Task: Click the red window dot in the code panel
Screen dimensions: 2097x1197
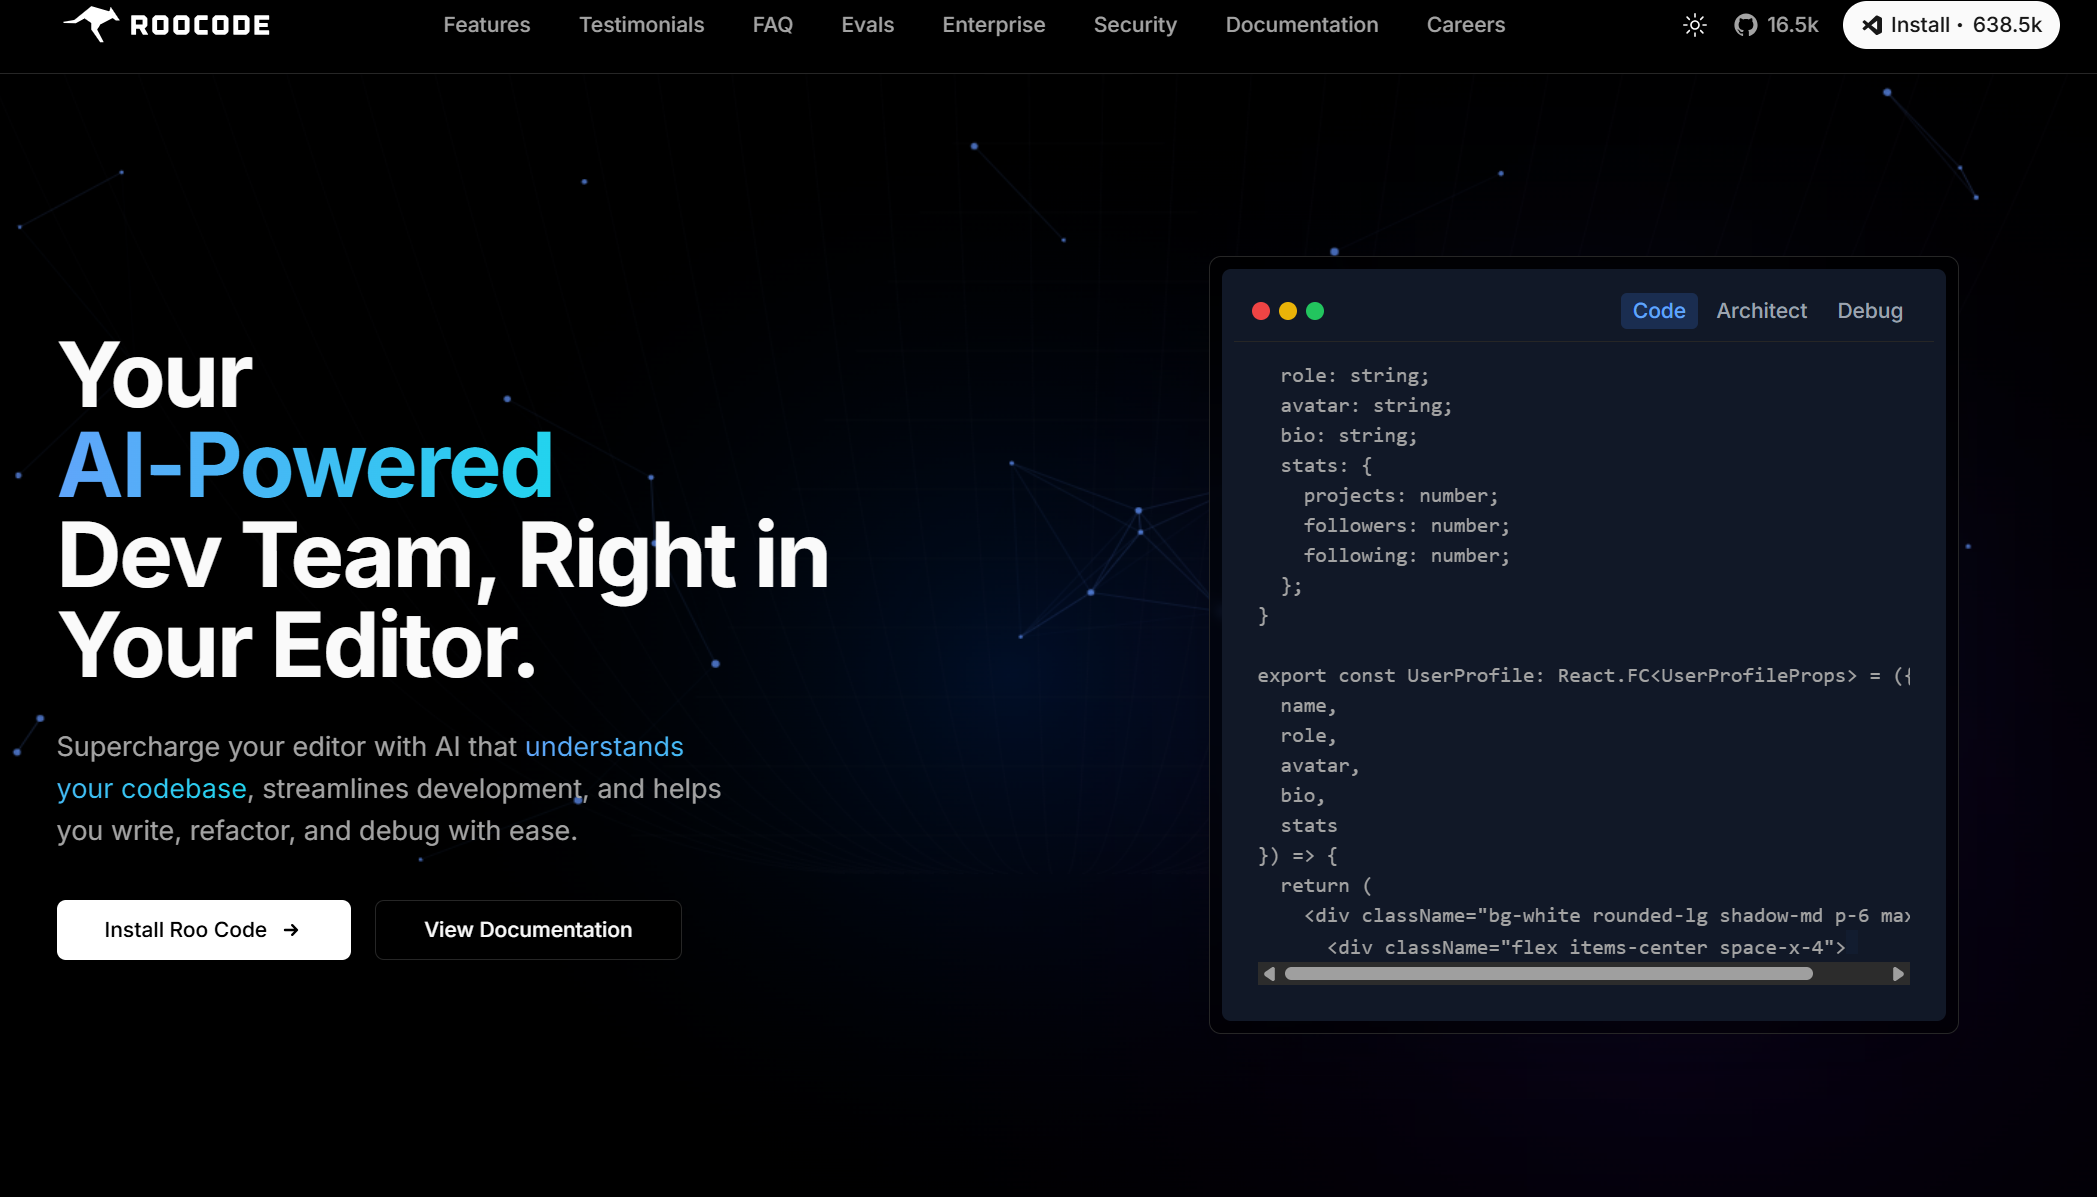Action: pyautogui.click(x=1261, y=311)
